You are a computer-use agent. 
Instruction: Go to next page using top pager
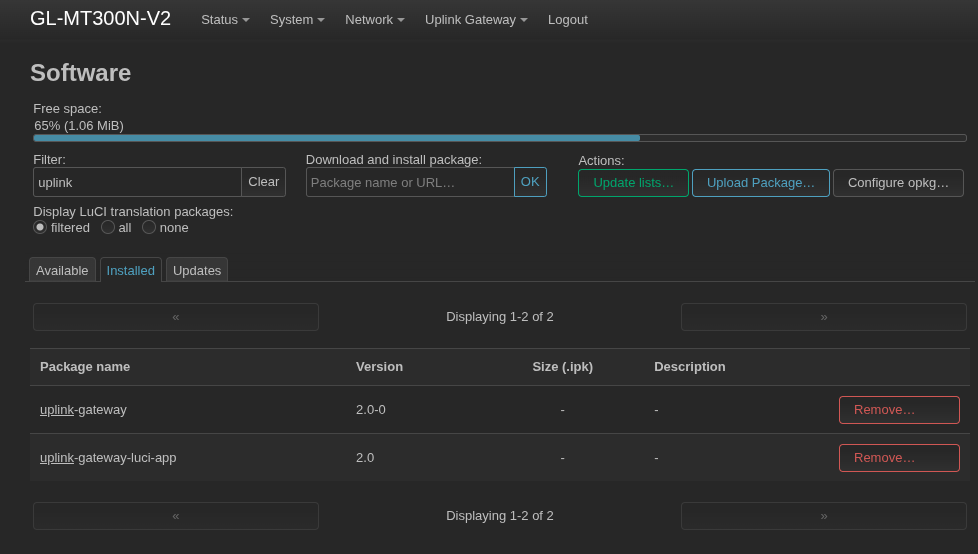pos(824,317)
